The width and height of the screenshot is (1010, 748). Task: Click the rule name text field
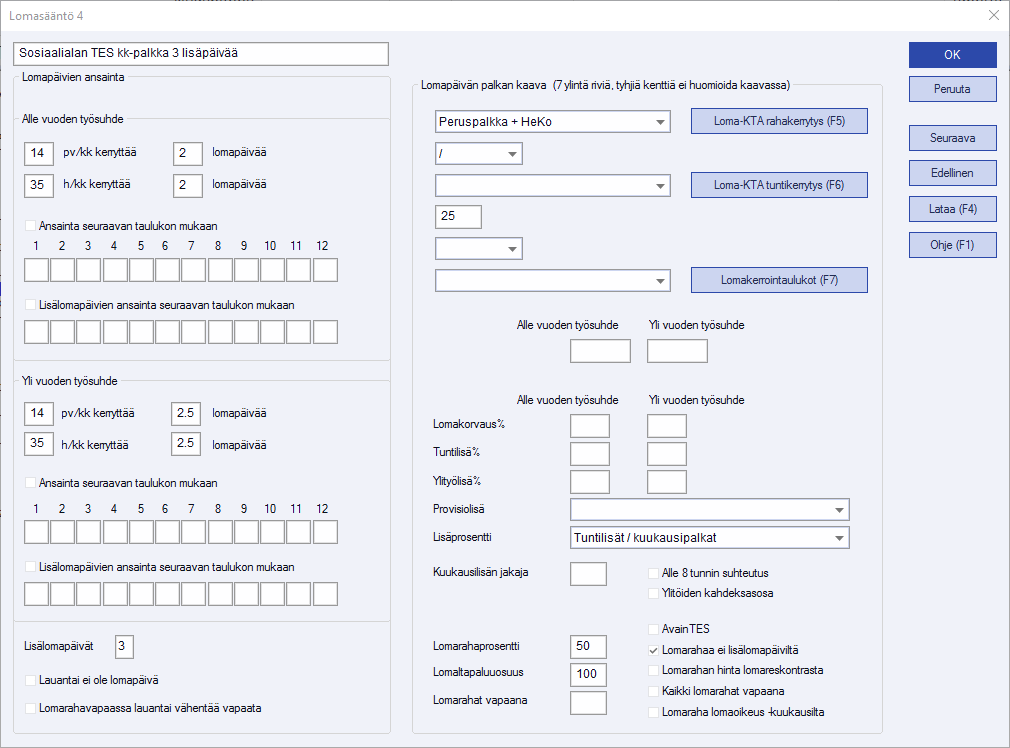[200, 54]
